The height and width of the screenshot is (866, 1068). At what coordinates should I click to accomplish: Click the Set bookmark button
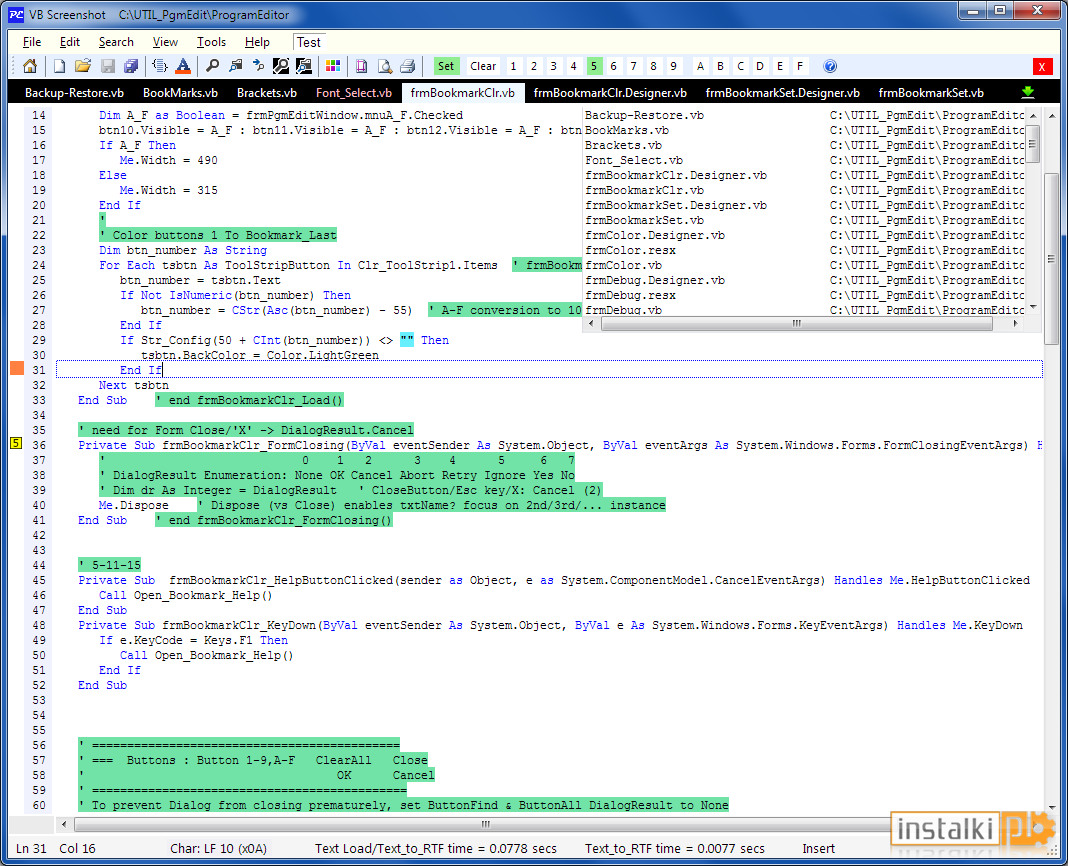click(446, 66)
